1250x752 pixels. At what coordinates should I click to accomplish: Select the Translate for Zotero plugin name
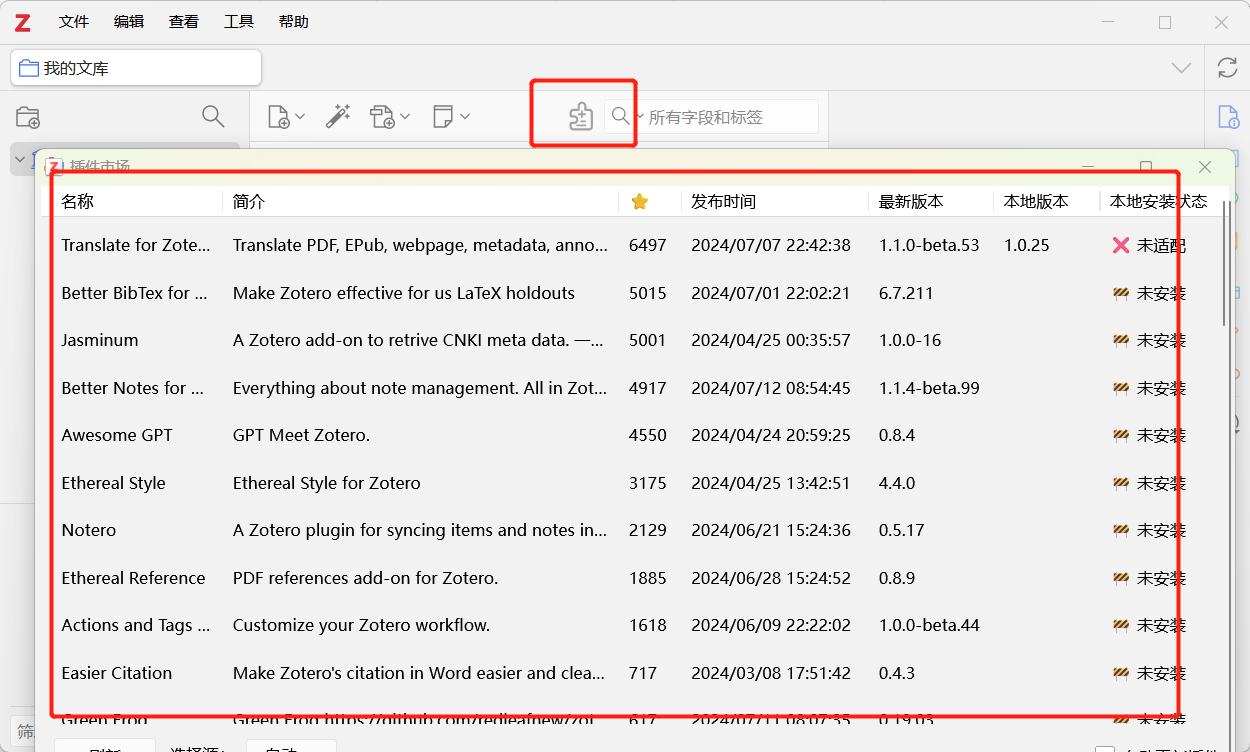(x=136, y=245)
